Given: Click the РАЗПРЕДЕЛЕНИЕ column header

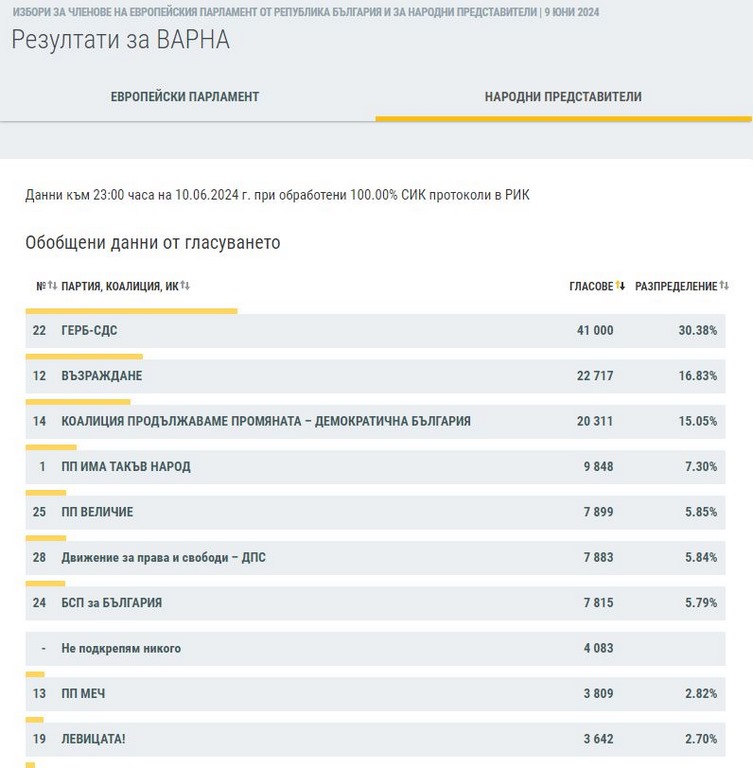Looking at the screenshot, I should pyautogui.click(x=676, y=286).
